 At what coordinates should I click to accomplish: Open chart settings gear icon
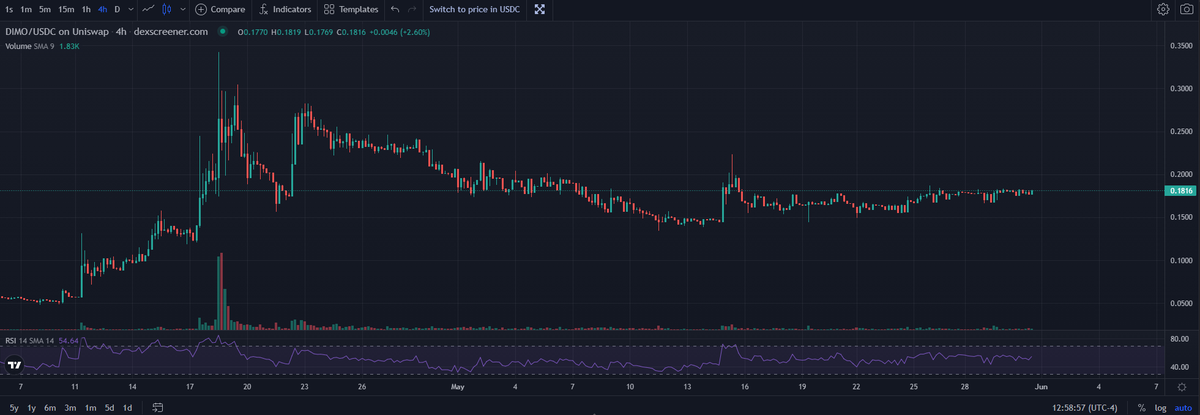1163,9
